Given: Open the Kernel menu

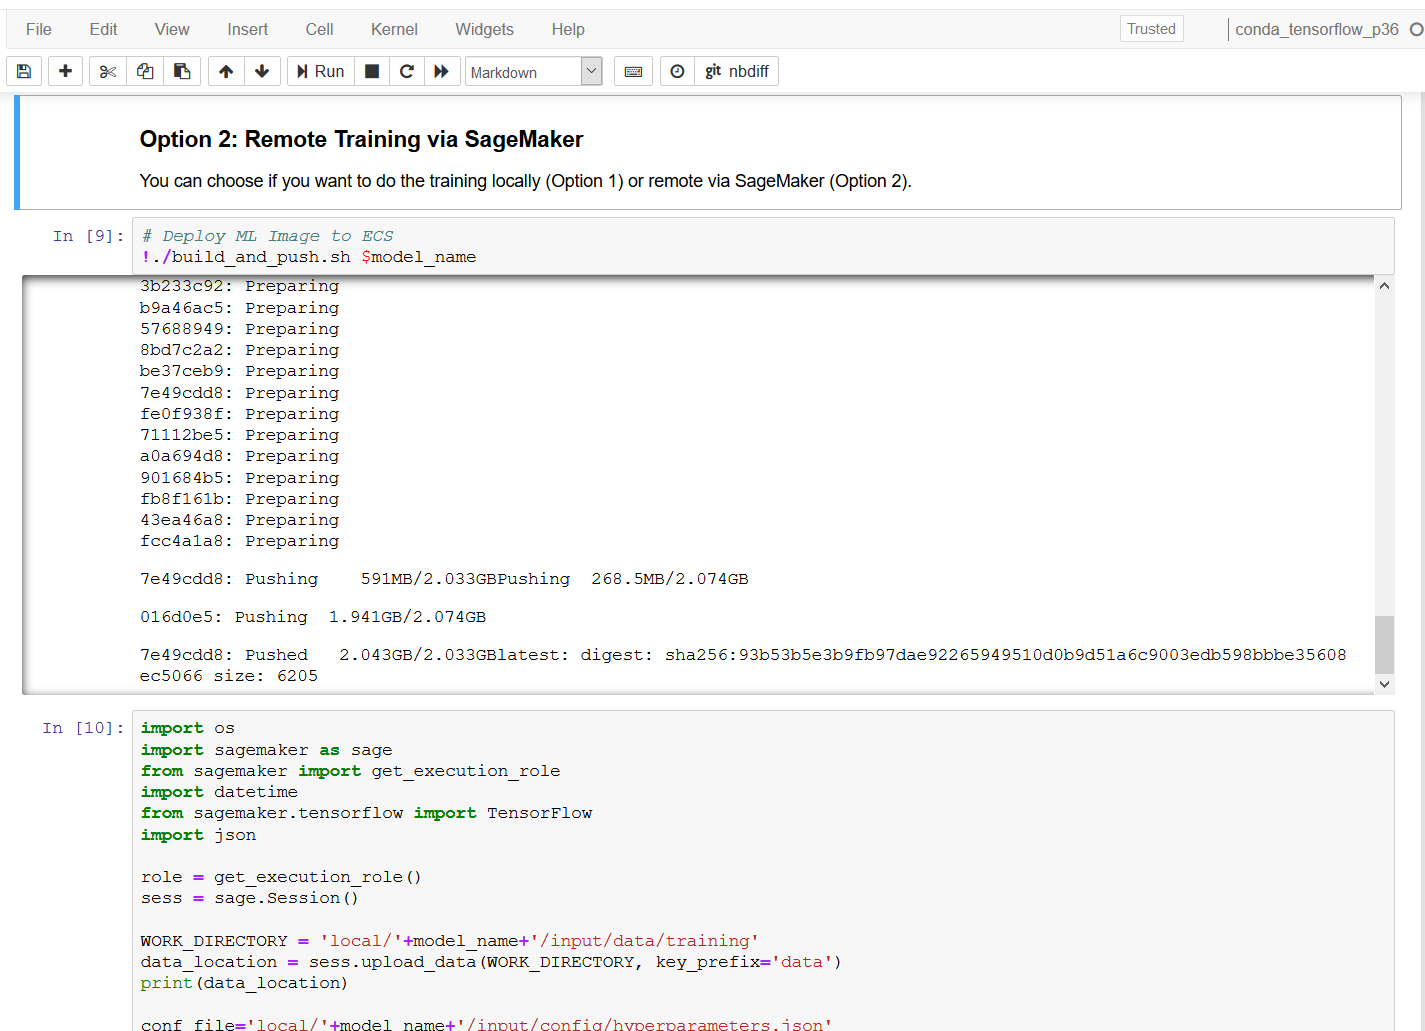Looking at the screenshot, I should (394, 29).
